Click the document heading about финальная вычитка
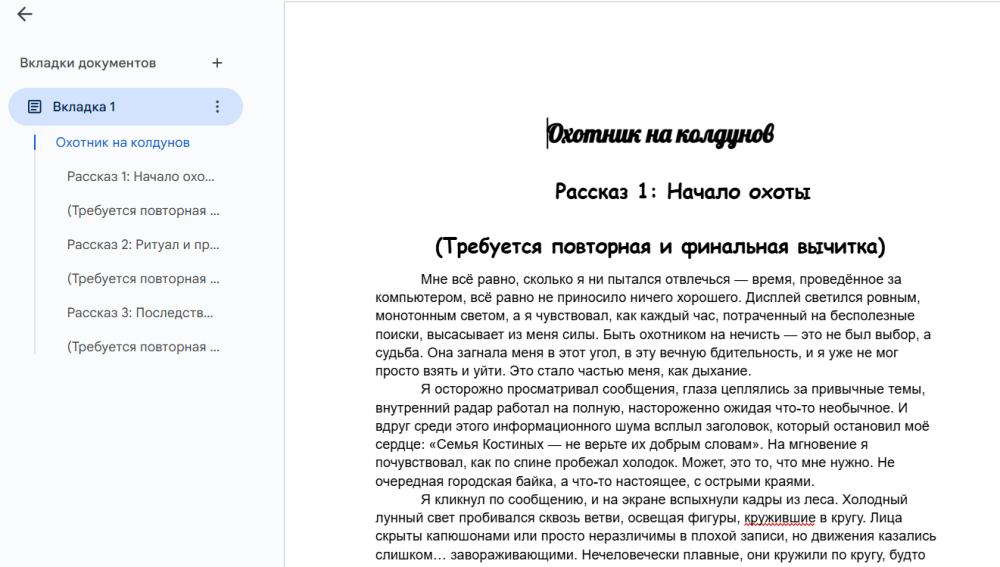The width and height of the screenshot is (1000, 567). click(x=660, y=246)
